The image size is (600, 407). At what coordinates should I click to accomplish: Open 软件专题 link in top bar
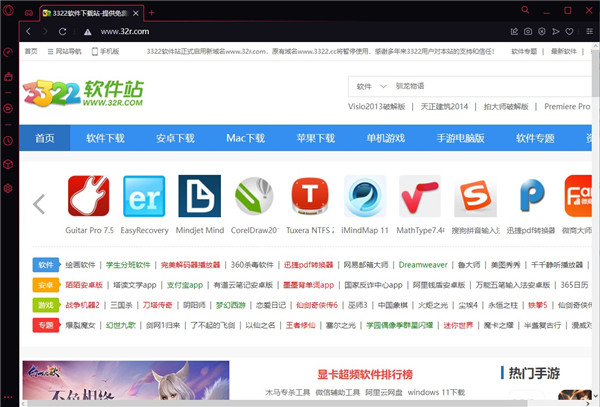pyautogui.click(x=524, y=51)
